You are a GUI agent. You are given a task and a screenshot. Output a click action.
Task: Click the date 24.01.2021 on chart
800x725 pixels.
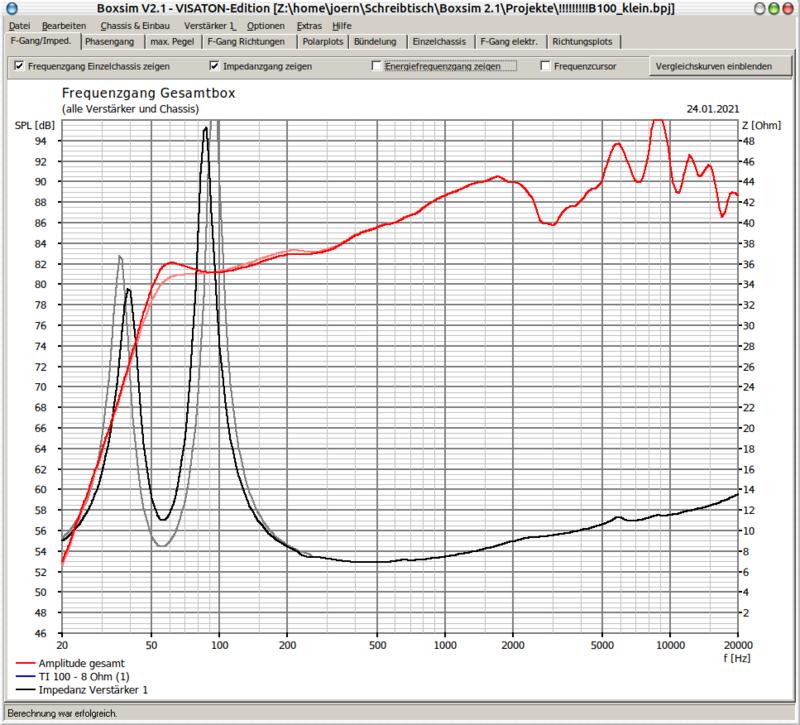713,109
